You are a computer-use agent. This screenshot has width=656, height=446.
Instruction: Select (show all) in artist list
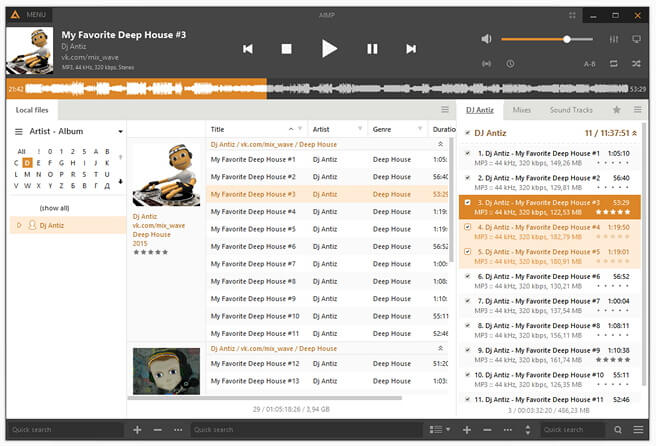point(54,208)
